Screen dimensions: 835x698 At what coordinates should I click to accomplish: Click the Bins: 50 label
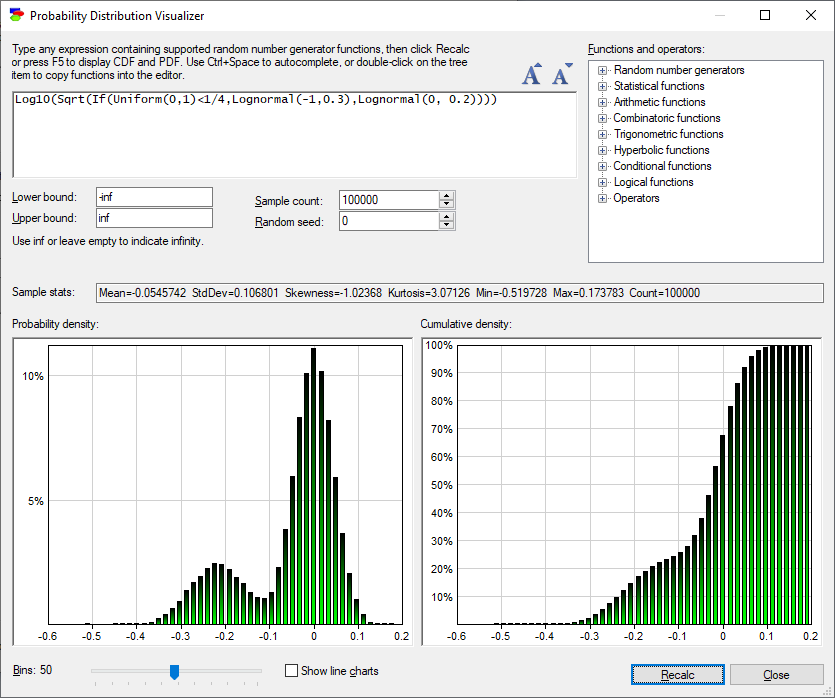[x=32, y=670]
